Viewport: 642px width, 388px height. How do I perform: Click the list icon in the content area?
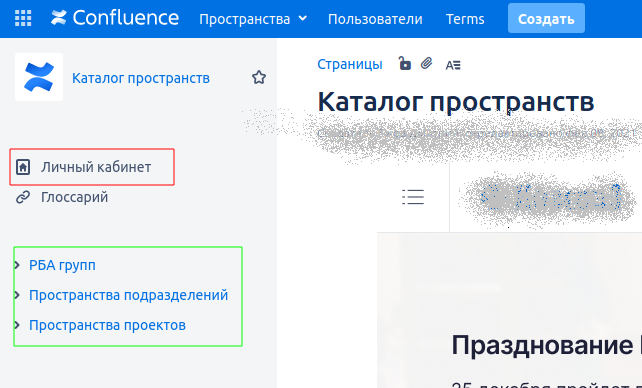413,197
